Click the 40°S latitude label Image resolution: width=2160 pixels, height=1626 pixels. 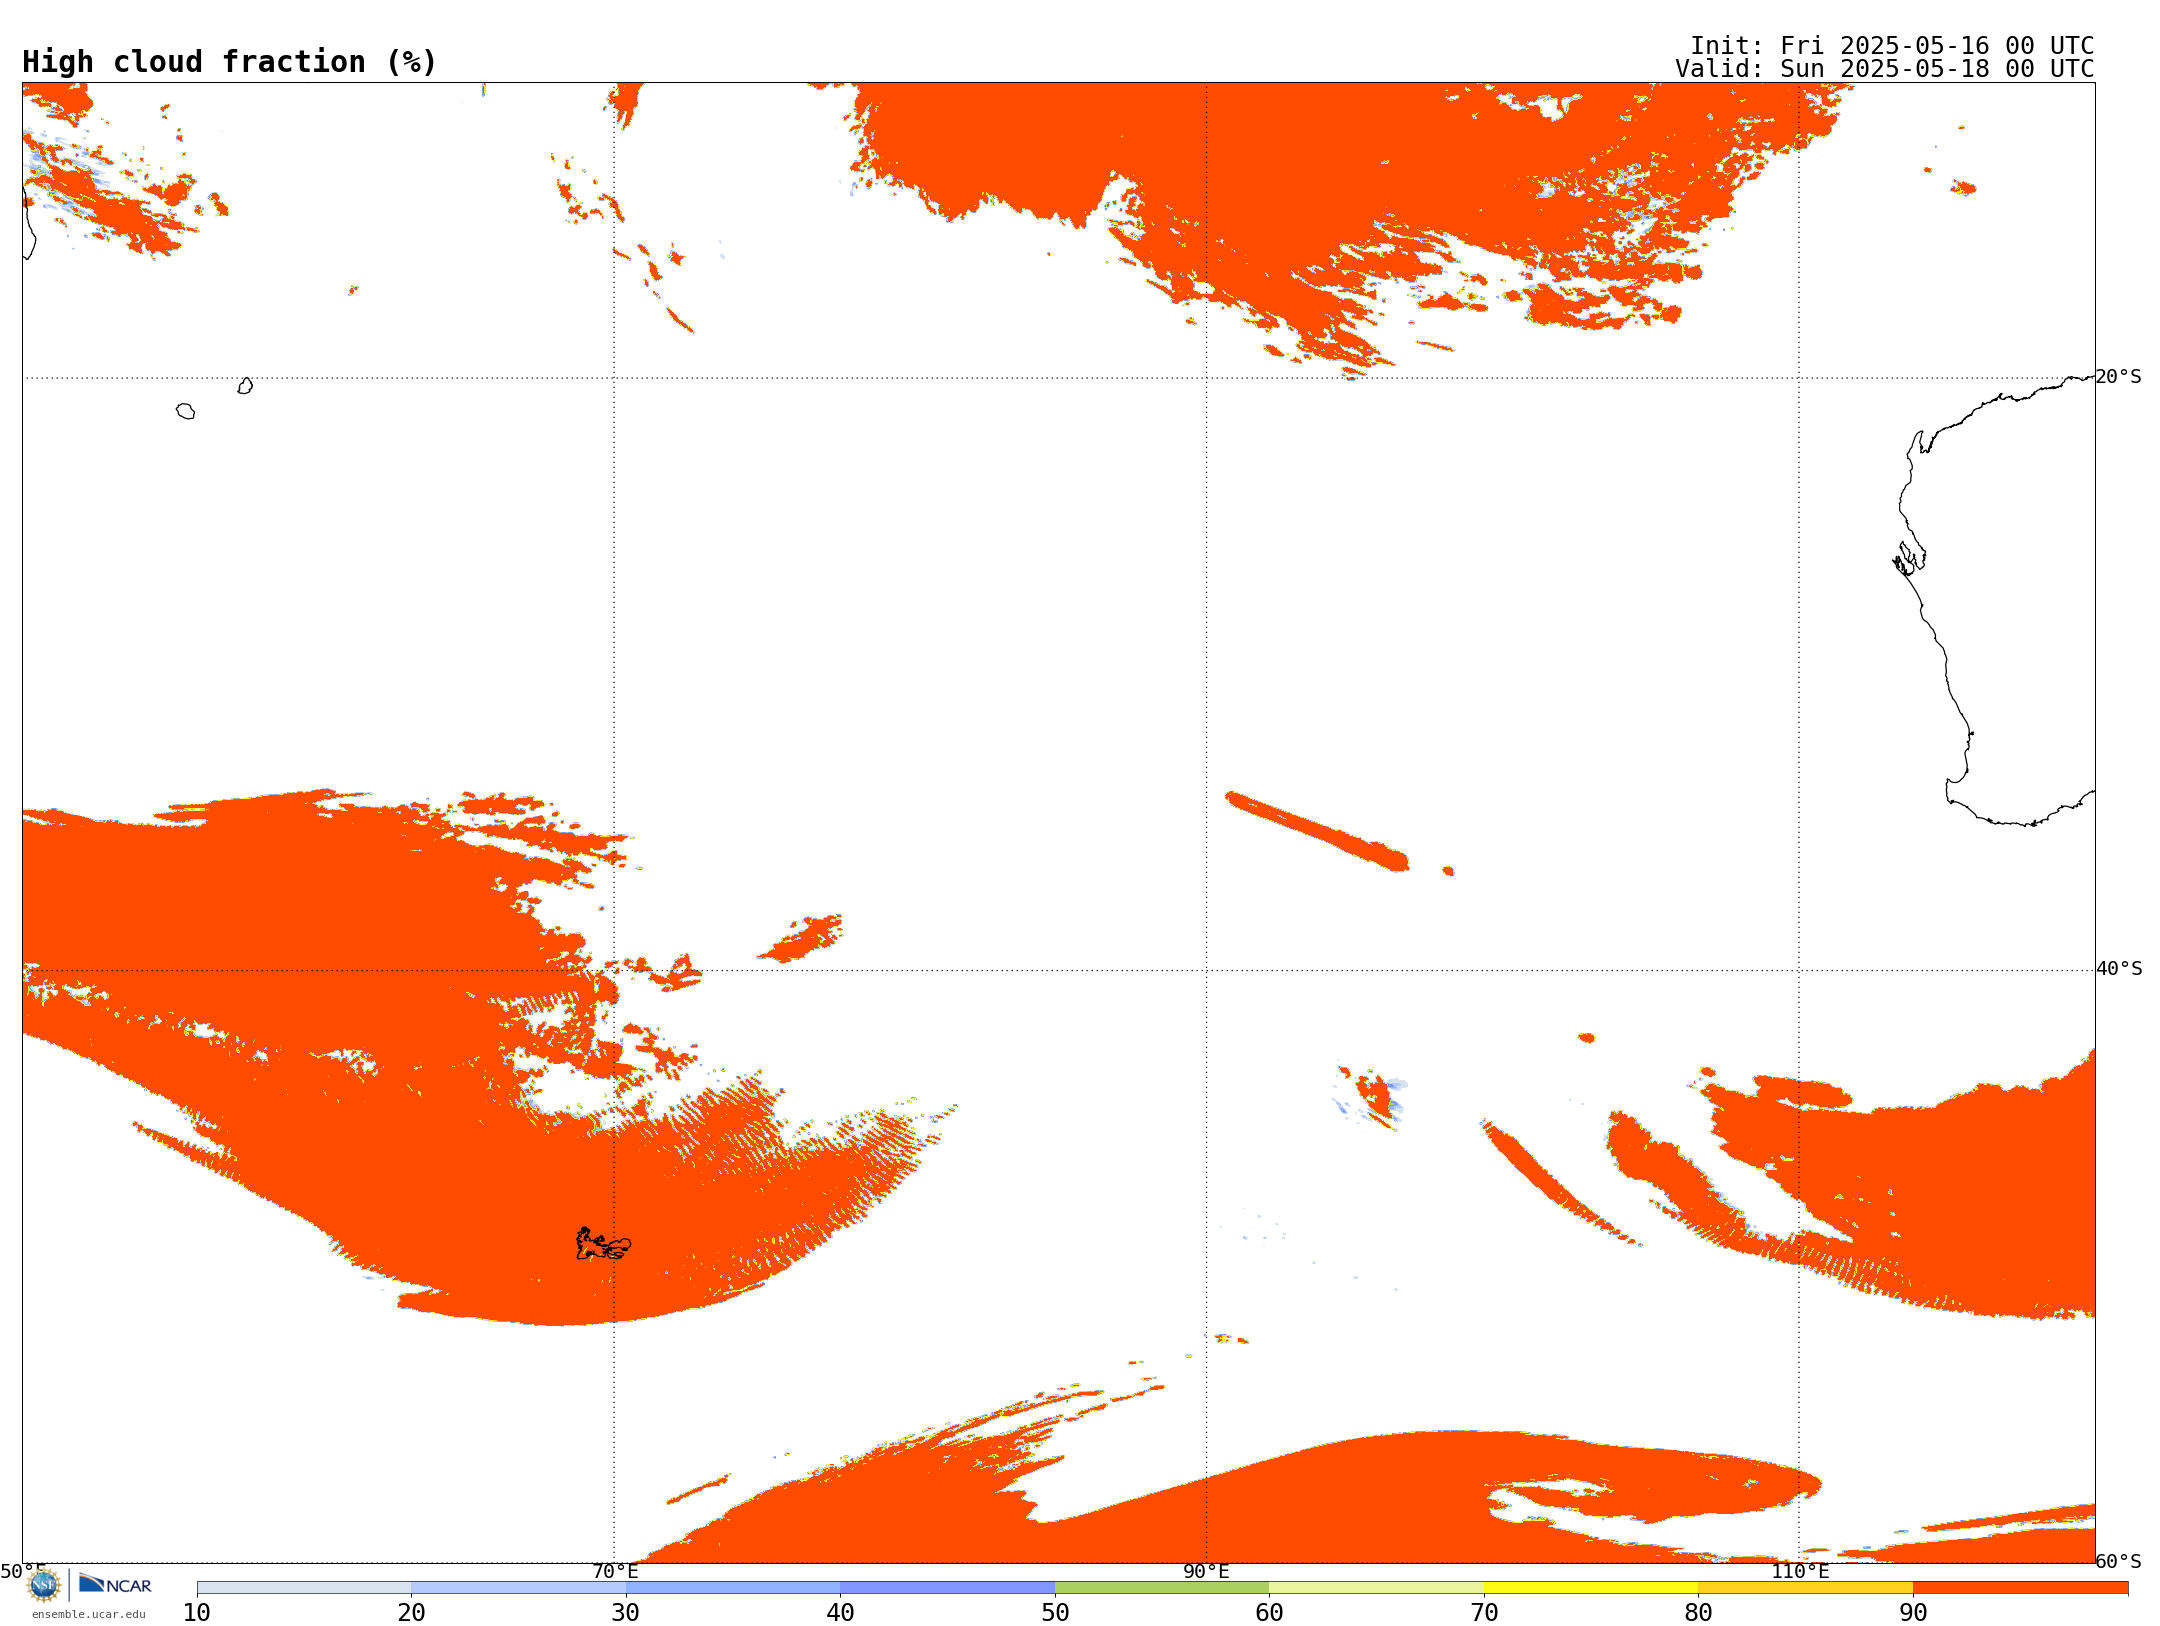(x=2118, y=969)
